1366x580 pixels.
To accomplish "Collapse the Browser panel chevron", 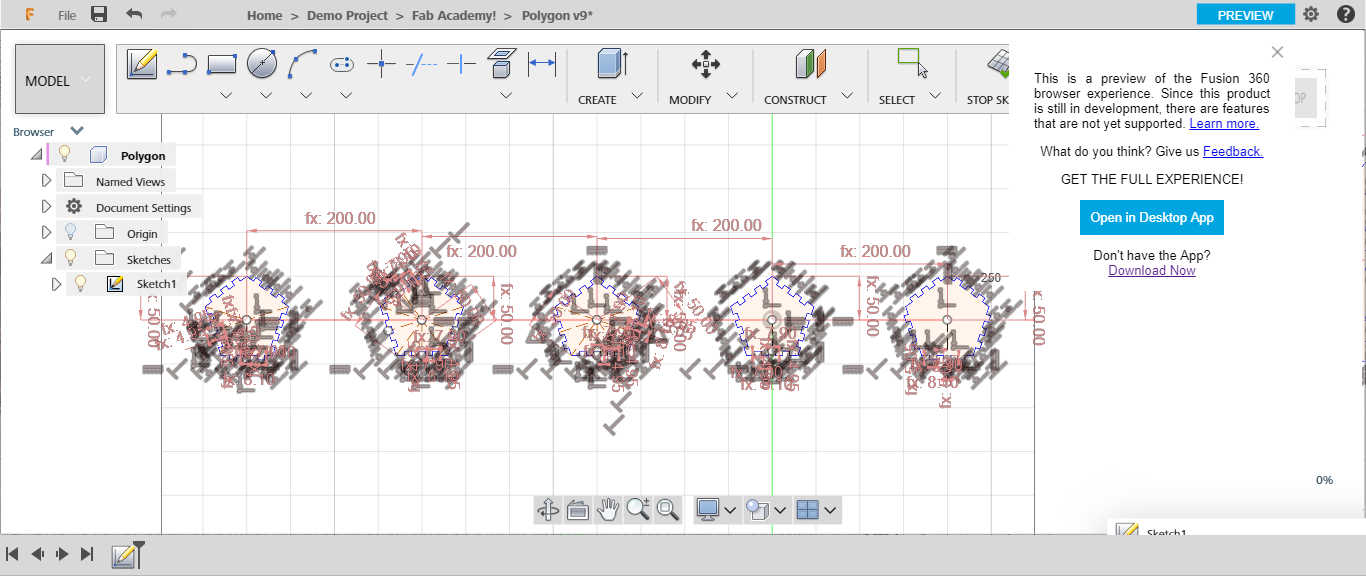I will (77, 130).
